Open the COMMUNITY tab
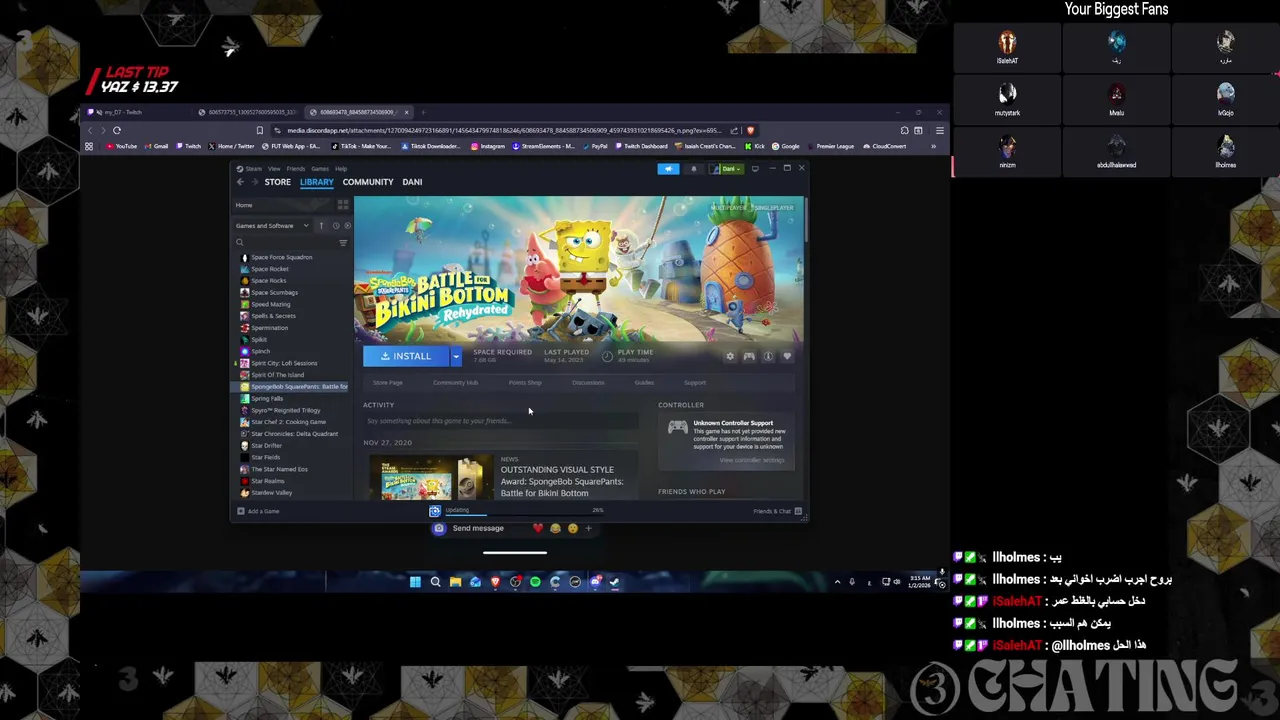This screenshot has width=1280, height=720. 368,182
